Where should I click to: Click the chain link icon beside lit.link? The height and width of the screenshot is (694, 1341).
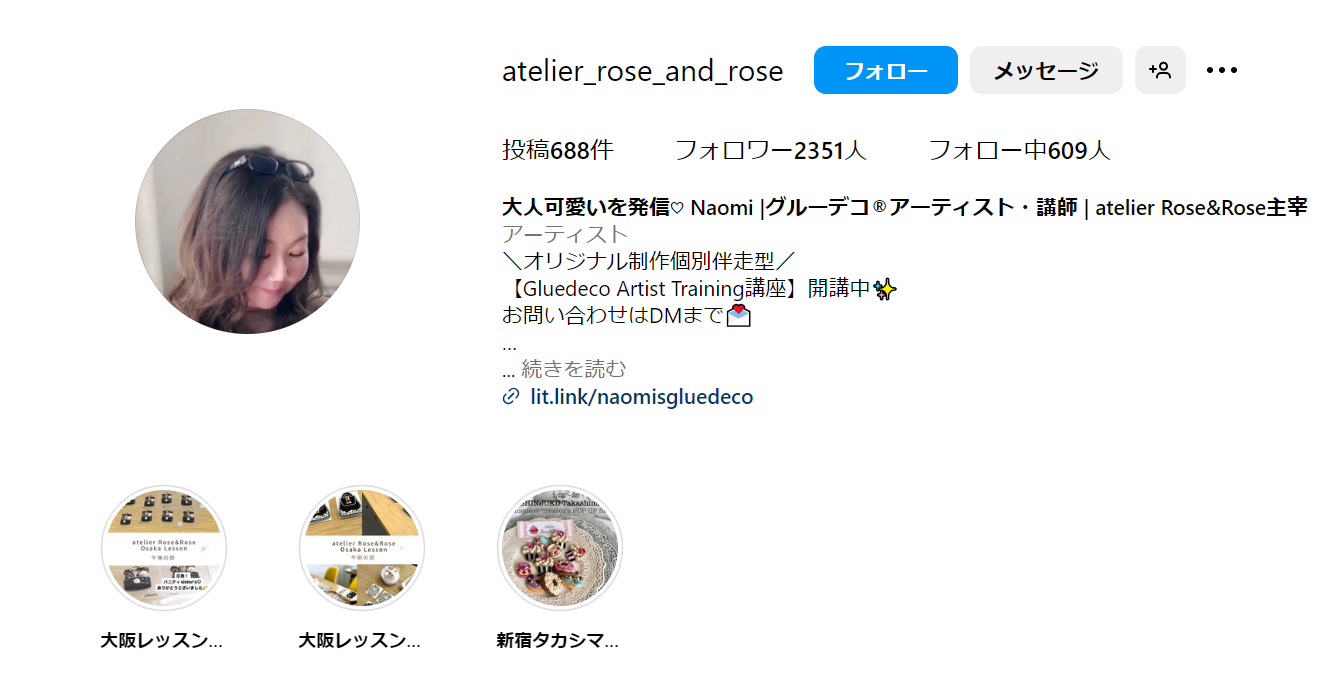510,397
